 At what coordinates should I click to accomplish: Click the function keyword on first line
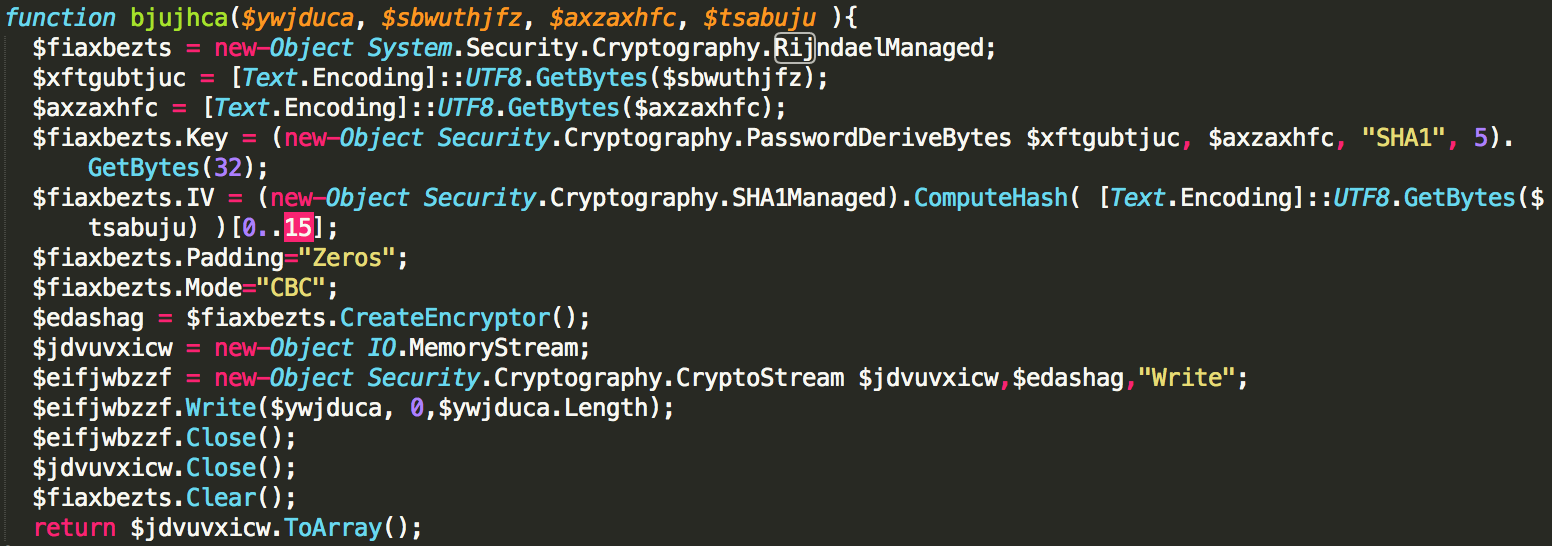61,17
